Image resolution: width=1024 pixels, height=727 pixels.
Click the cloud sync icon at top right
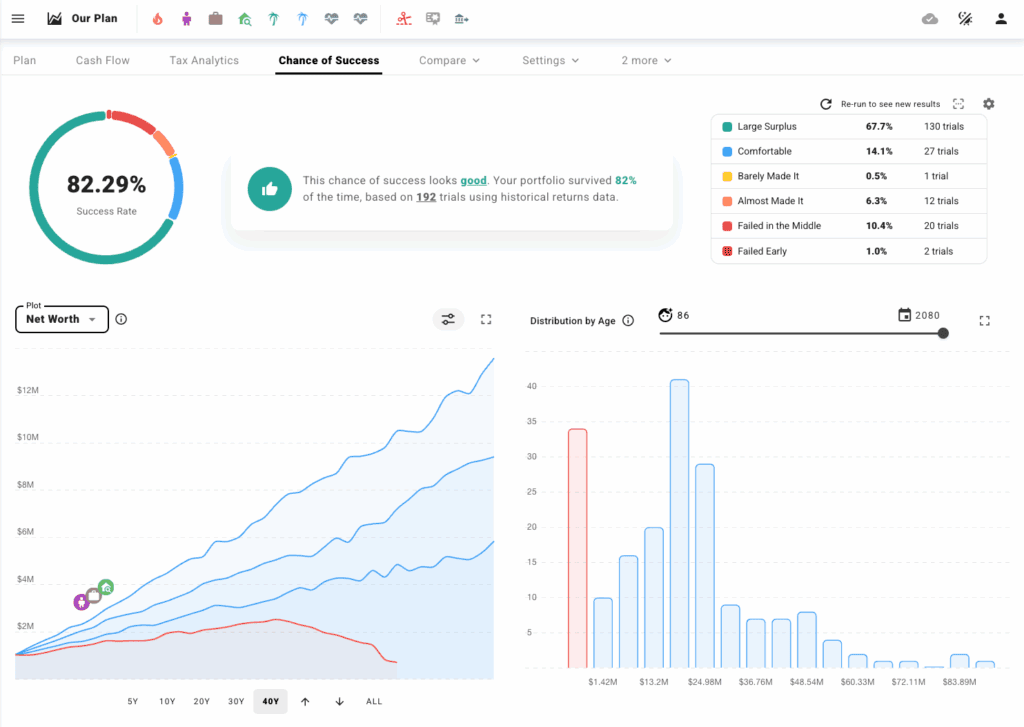pyautogui.click(x=928, y=18)
